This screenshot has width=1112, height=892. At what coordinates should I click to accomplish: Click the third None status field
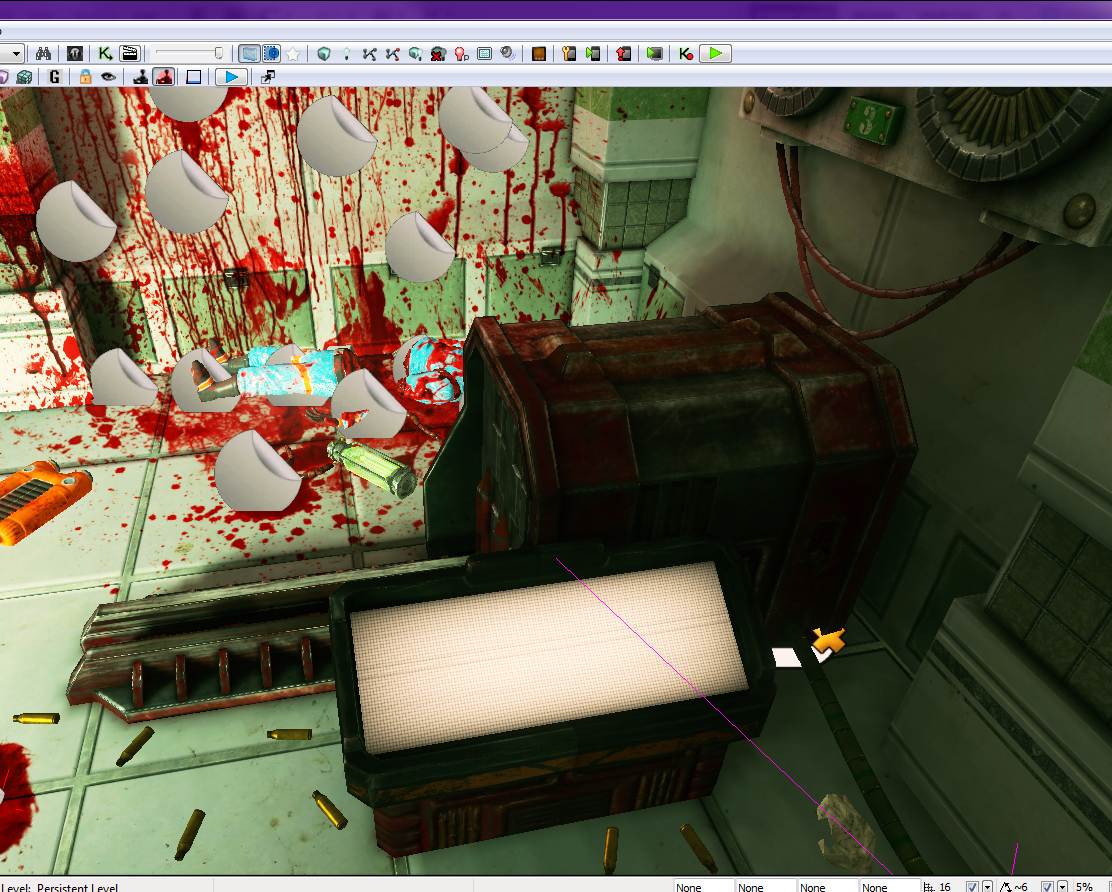point(828,886)
